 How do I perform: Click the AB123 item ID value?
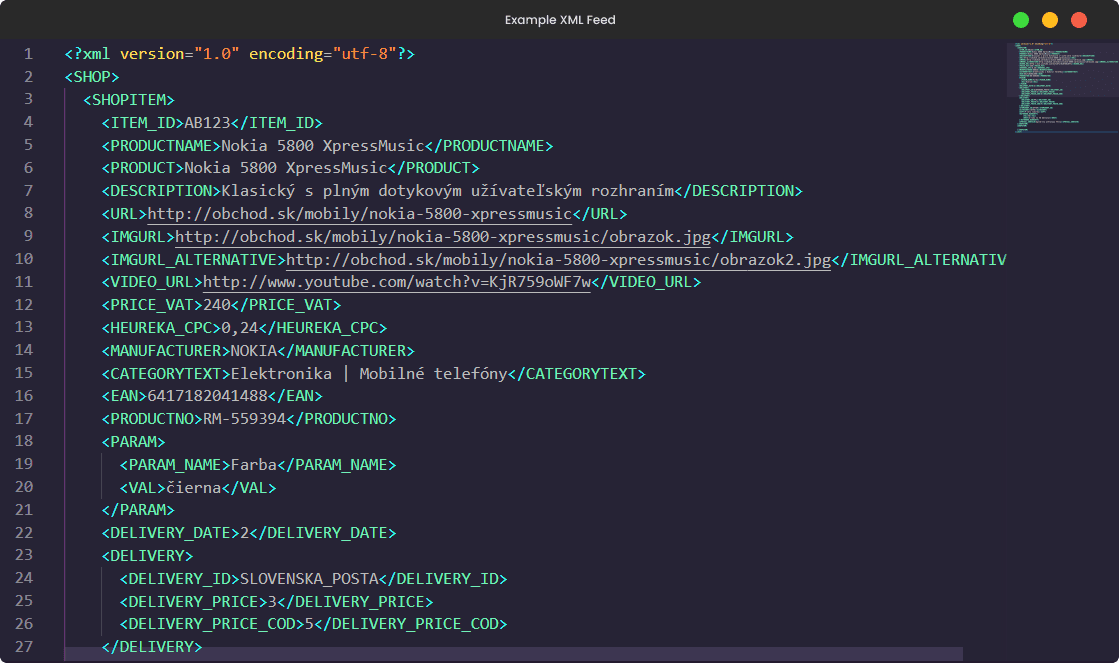[x=207, y=123]
